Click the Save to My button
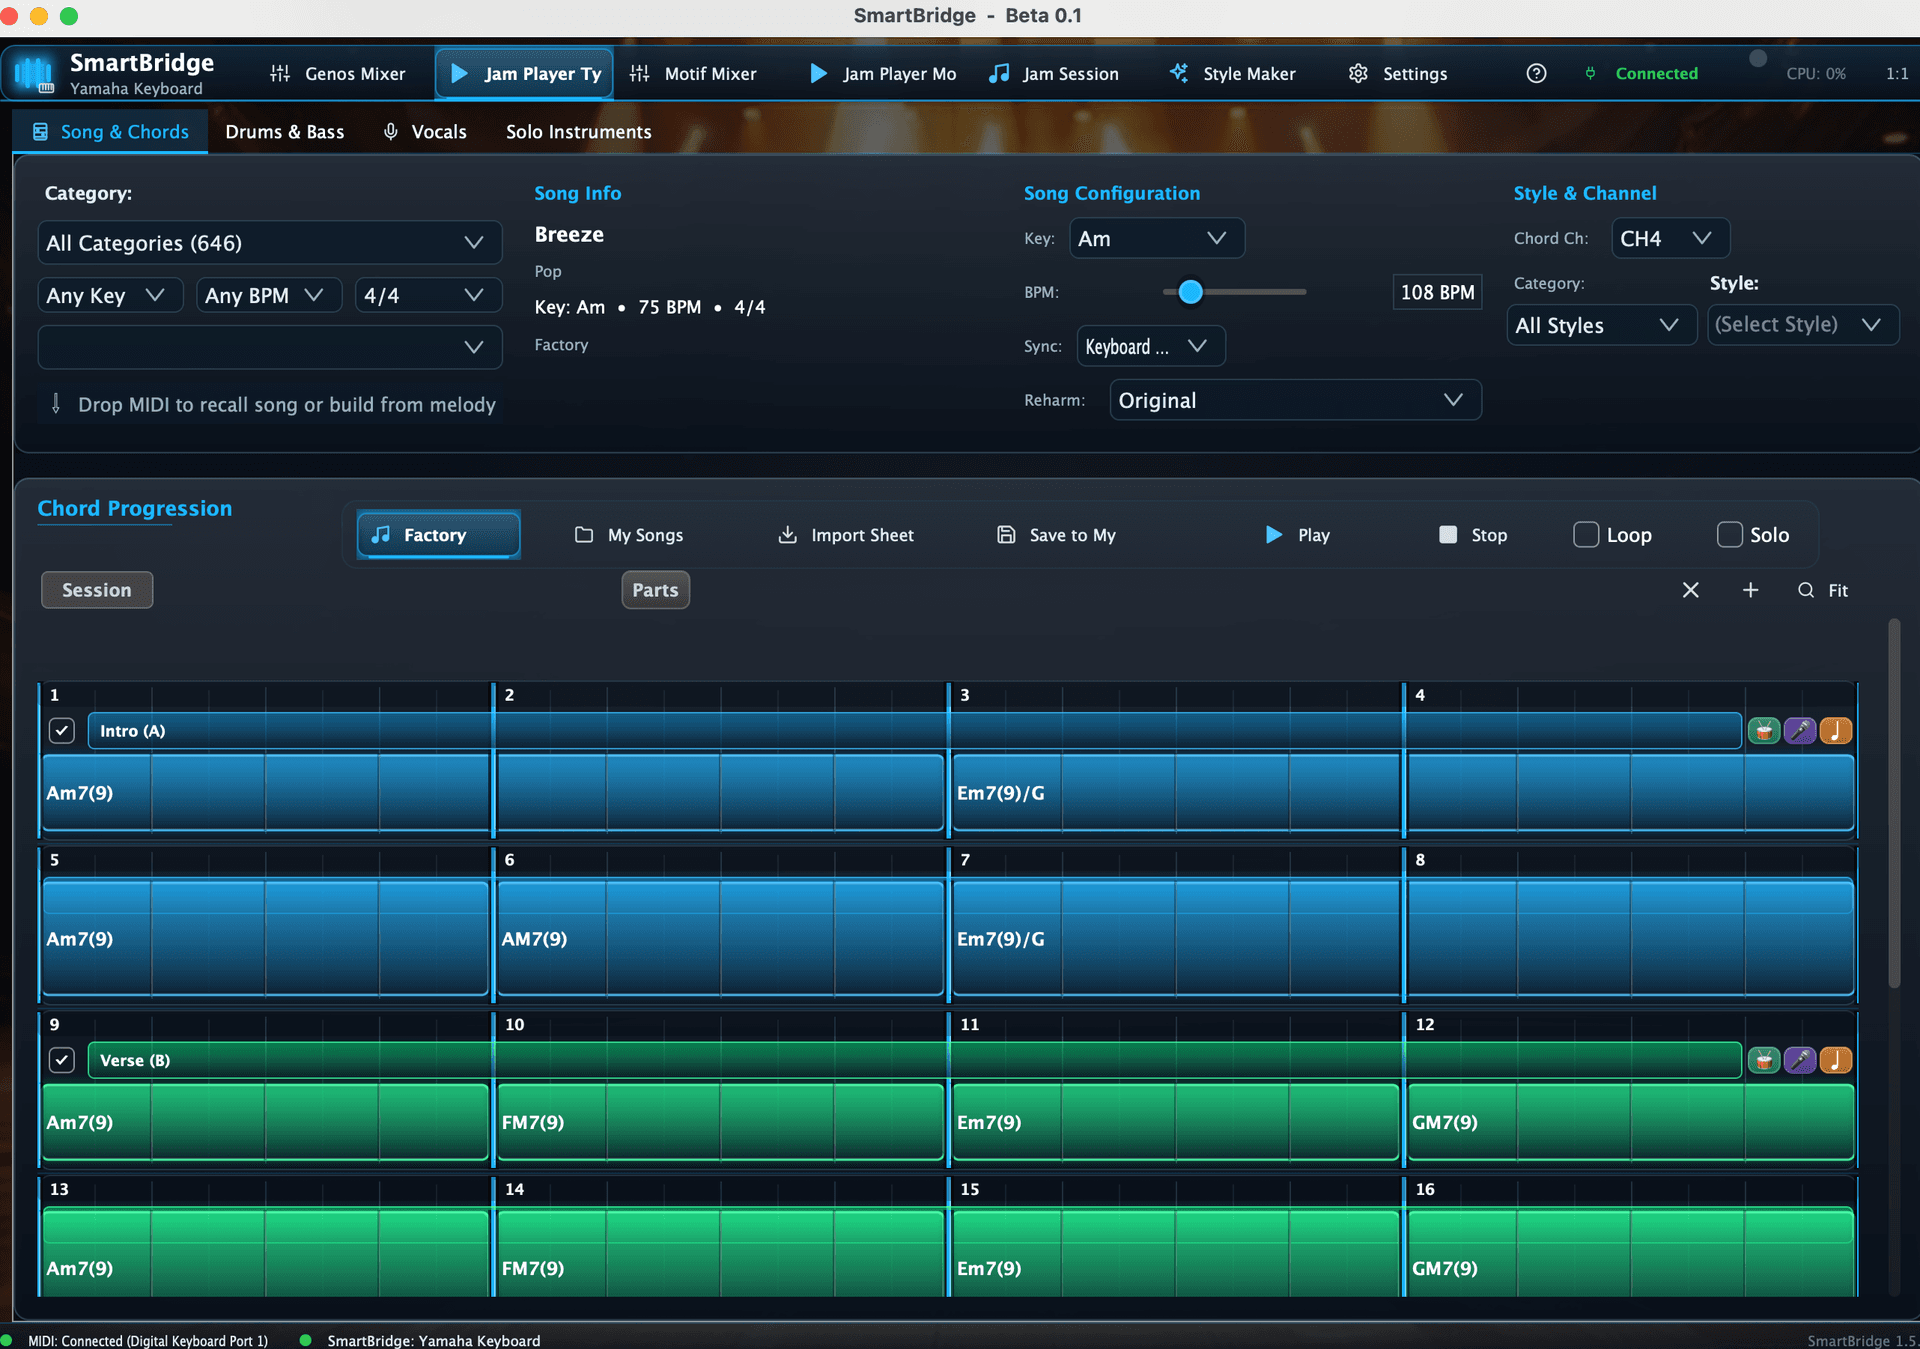The width and height of the screenshot is (1920, 1349). click(x=1056, y=535)
